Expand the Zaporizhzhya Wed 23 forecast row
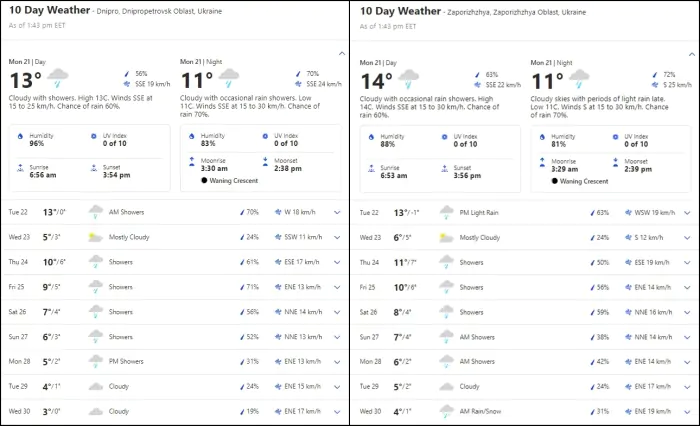Viewport: 700px width, 426px height. point(687,237)
